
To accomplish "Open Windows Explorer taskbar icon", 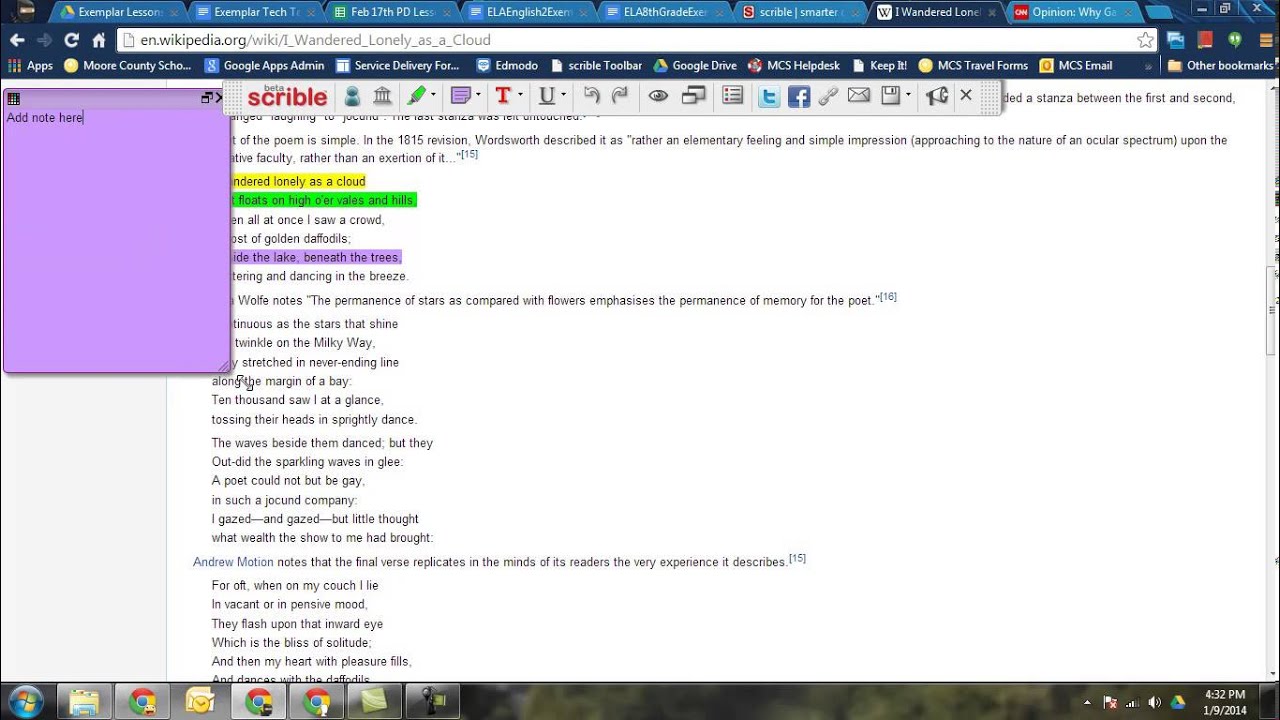I will pyautogui.click(x=84, y=701).
